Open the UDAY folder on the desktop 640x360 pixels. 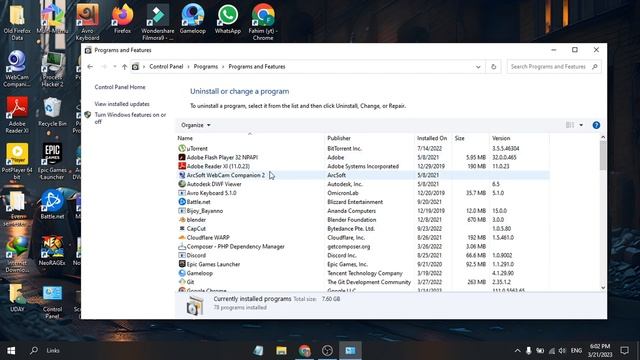[x=17, y=298]
